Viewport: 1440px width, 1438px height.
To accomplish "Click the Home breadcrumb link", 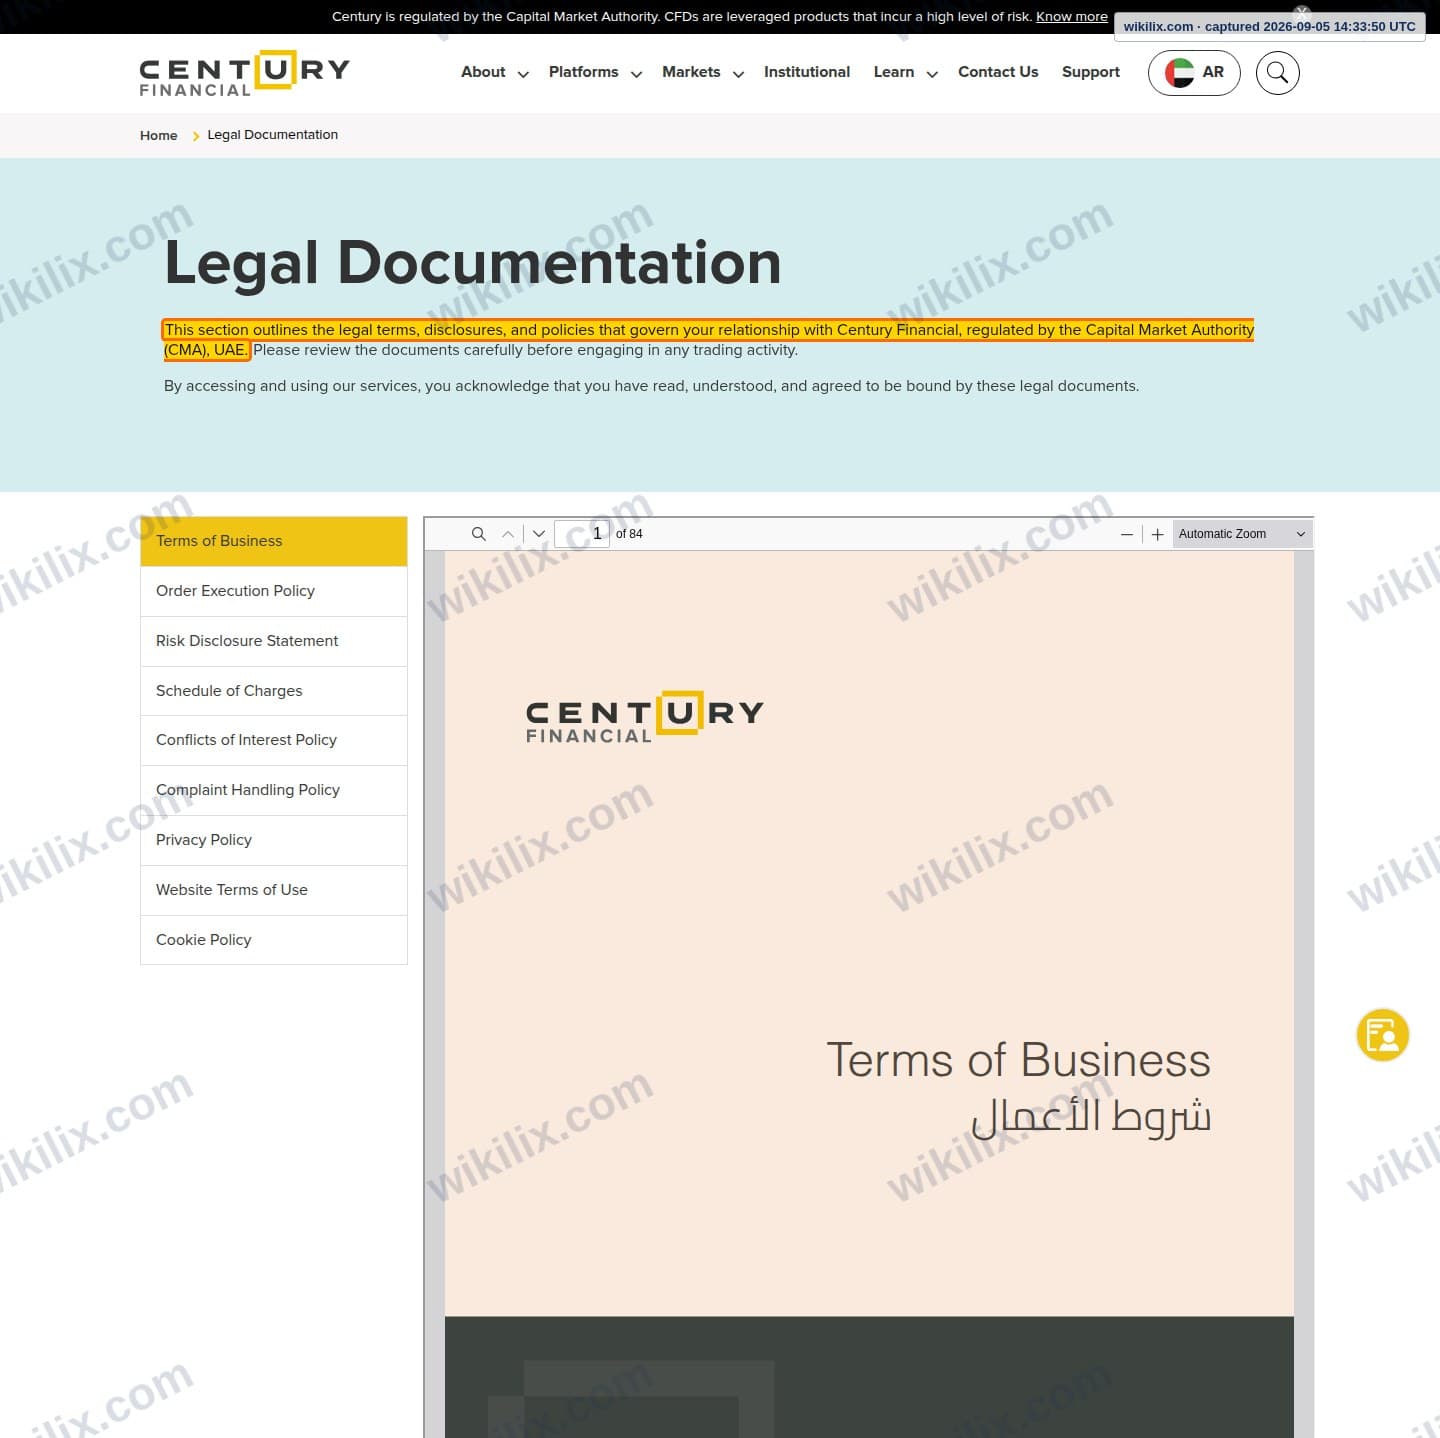I will coord(158,135).
